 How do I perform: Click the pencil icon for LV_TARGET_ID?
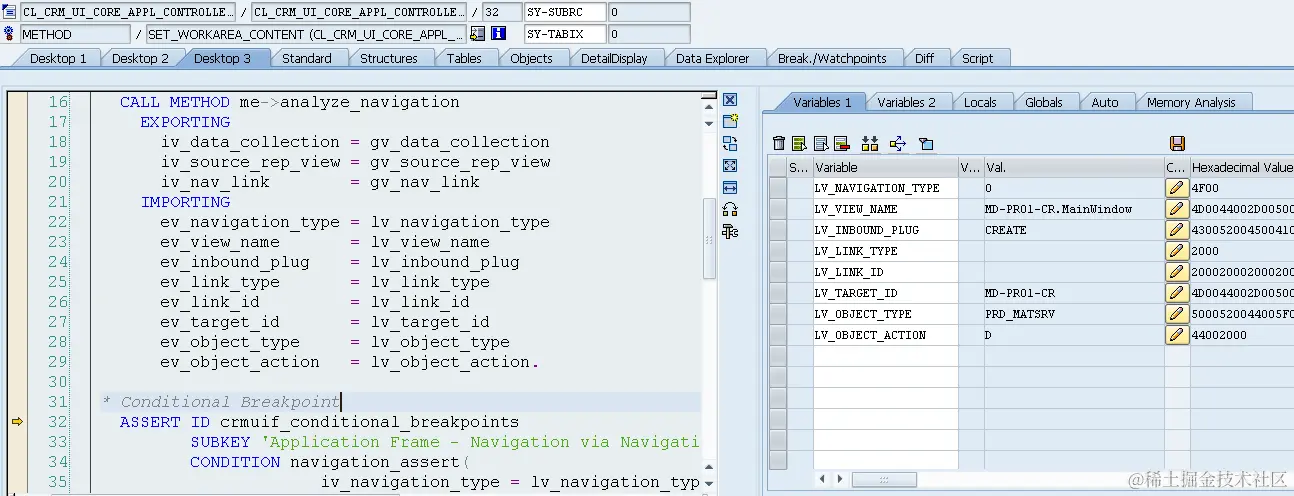point(1176,293)
